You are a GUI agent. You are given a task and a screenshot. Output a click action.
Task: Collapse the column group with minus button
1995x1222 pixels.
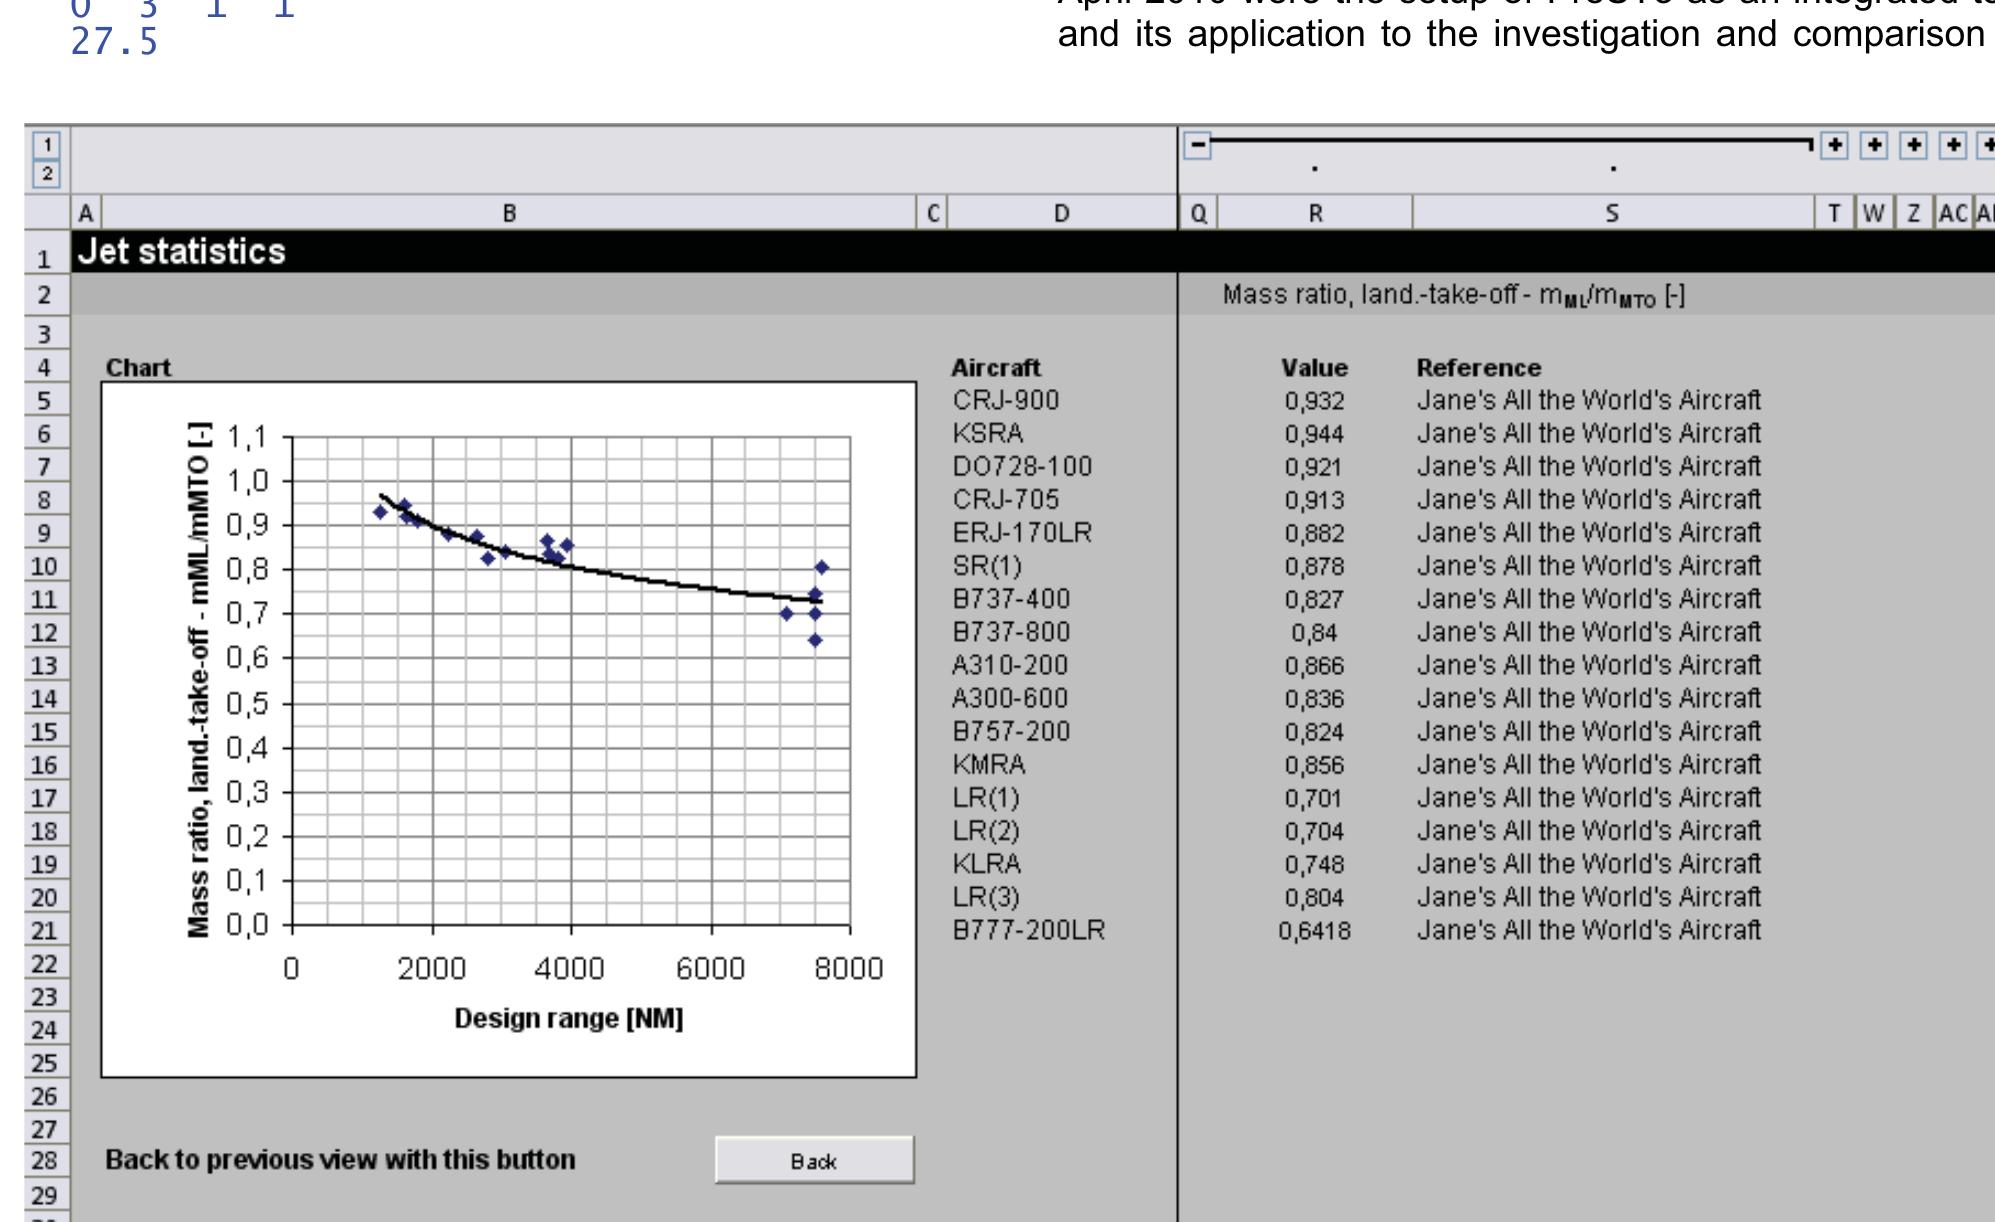click(1197, 145)
